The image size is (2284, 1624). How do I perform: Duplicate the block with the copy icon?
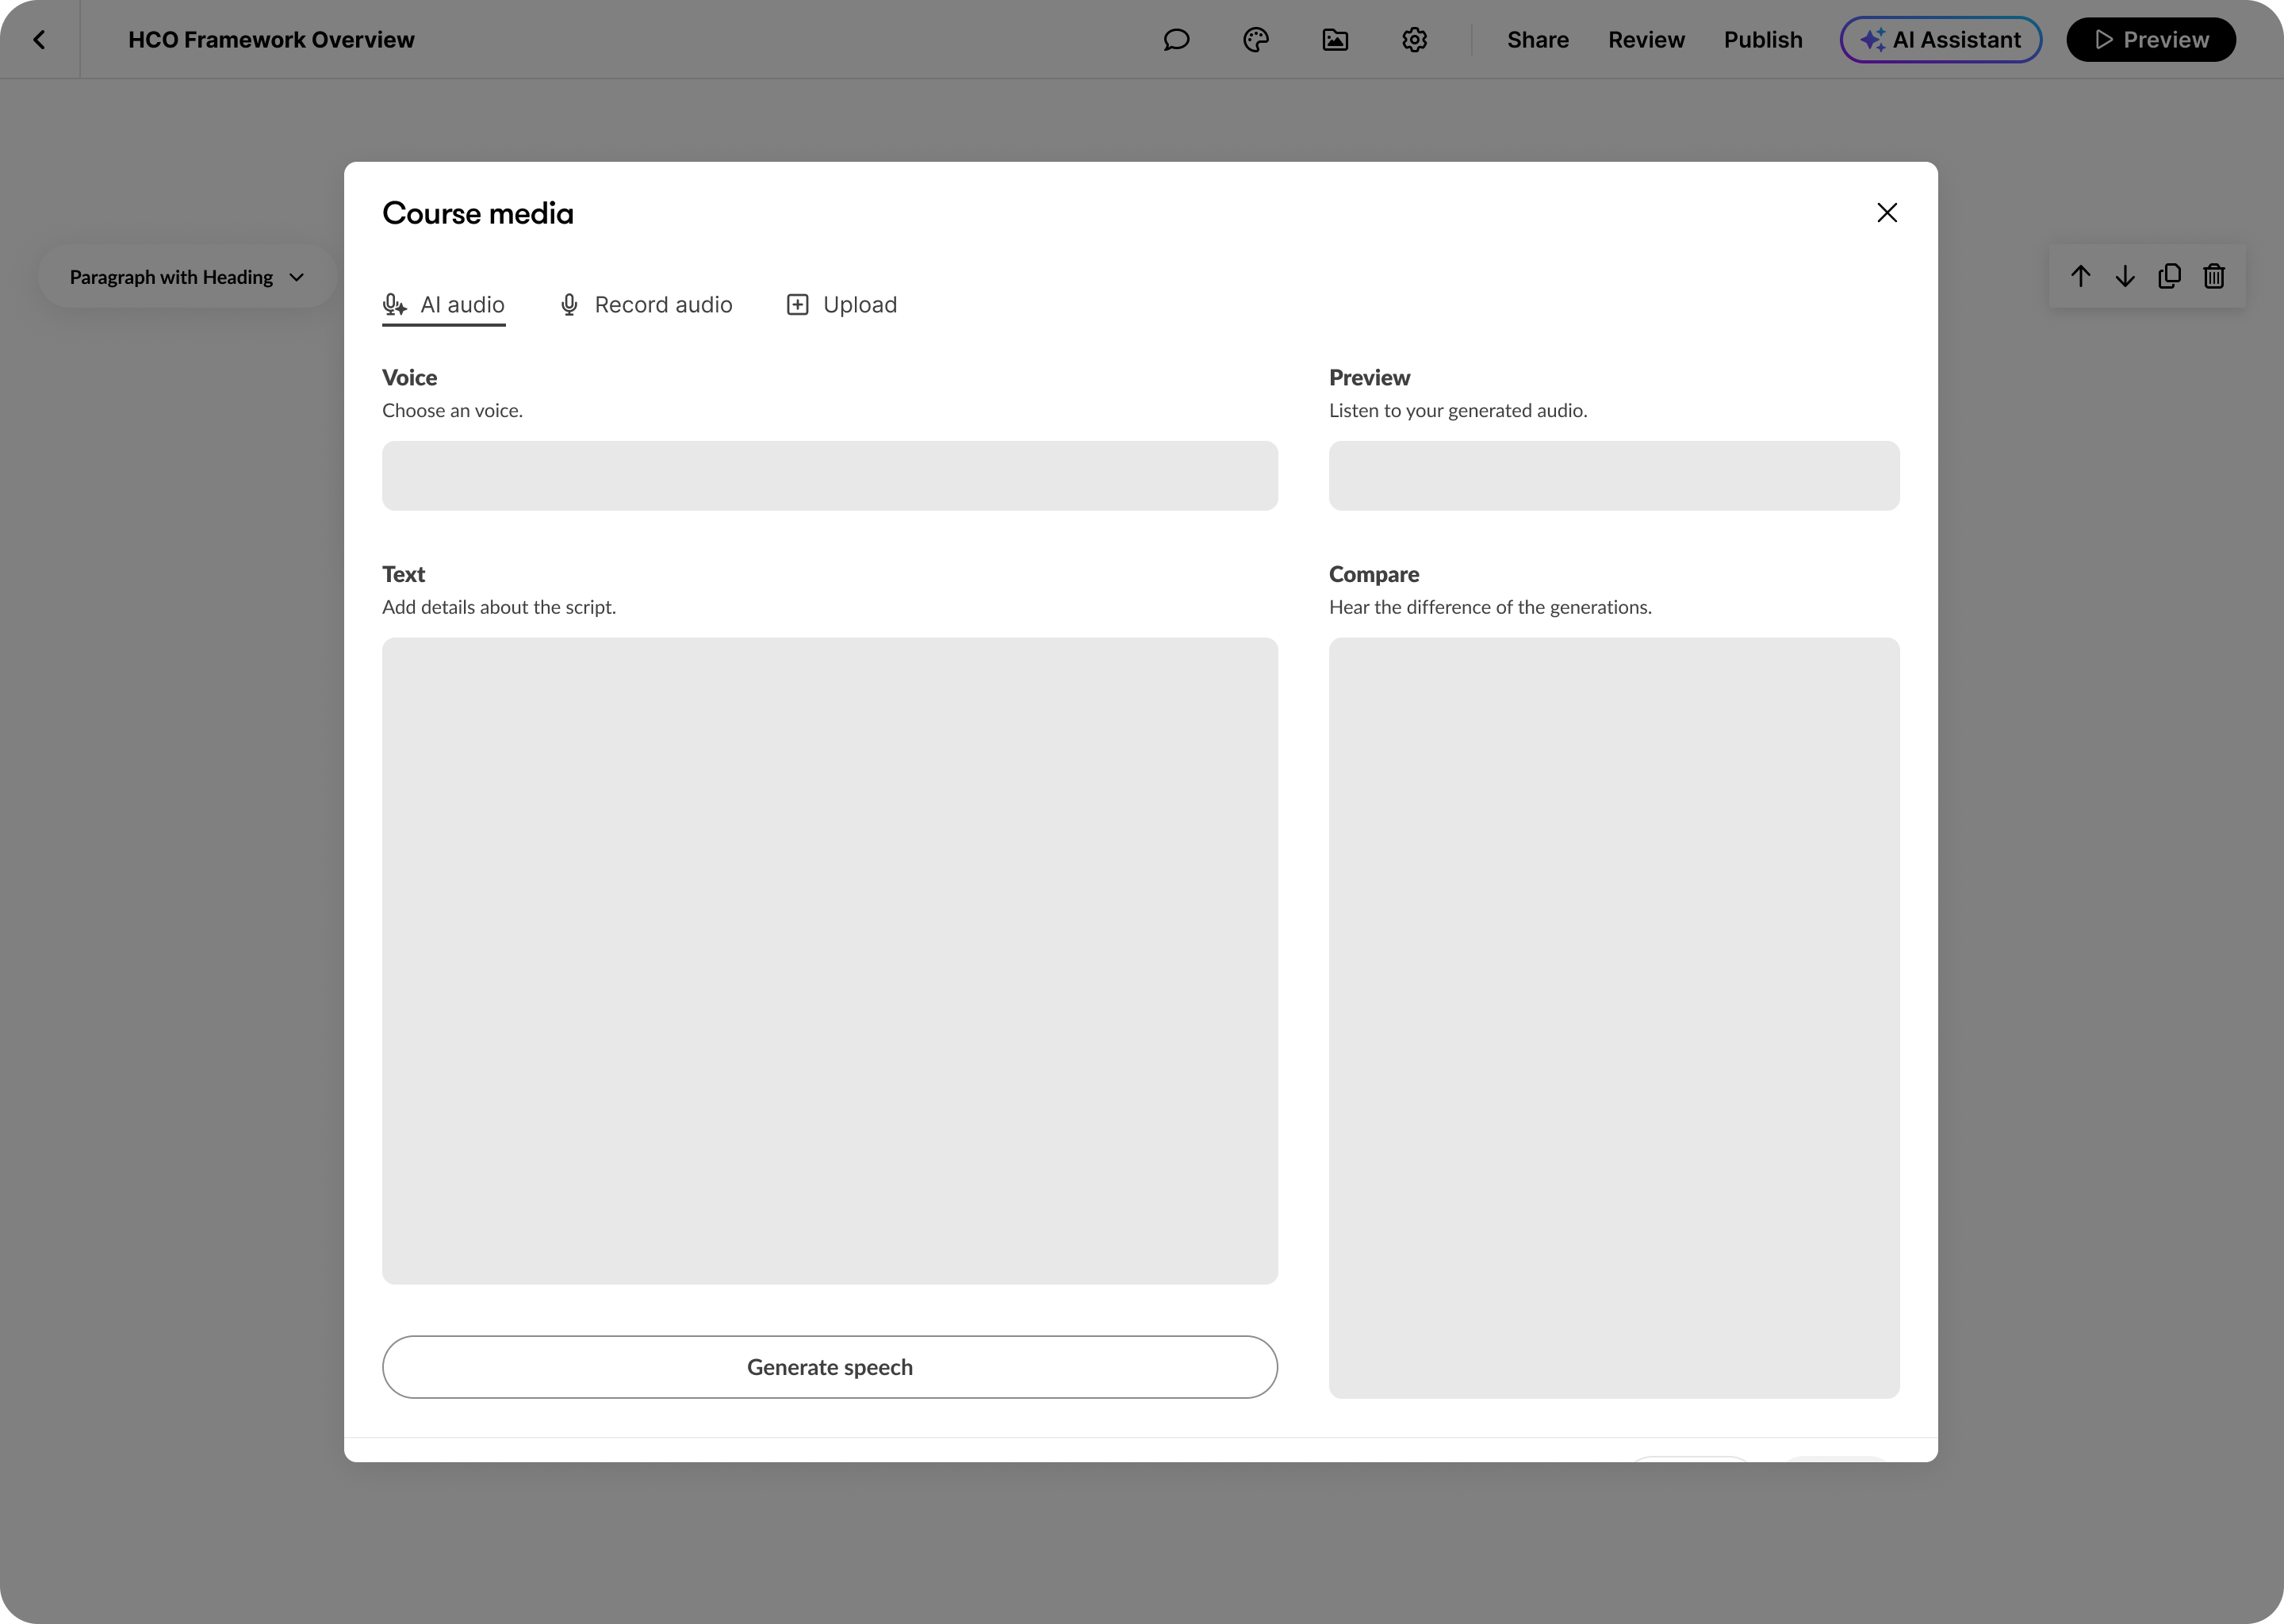tap(2169, 276)
